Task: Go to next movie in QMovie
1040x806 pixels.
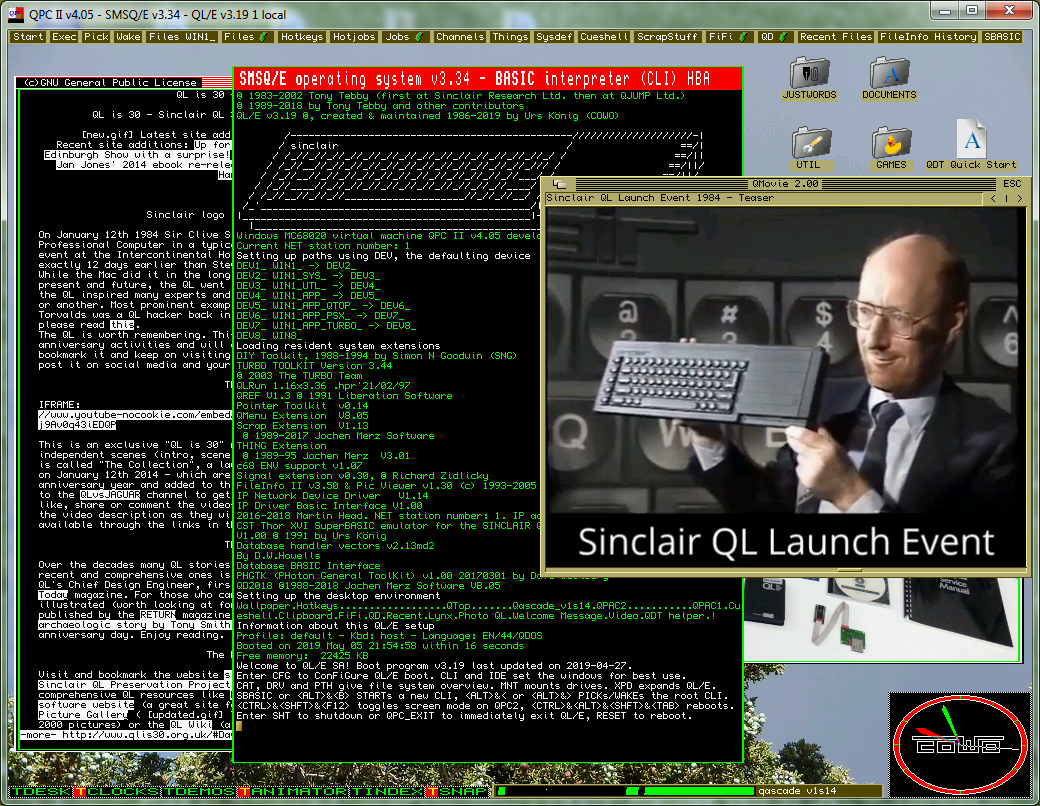Action: click(1019, 198)
